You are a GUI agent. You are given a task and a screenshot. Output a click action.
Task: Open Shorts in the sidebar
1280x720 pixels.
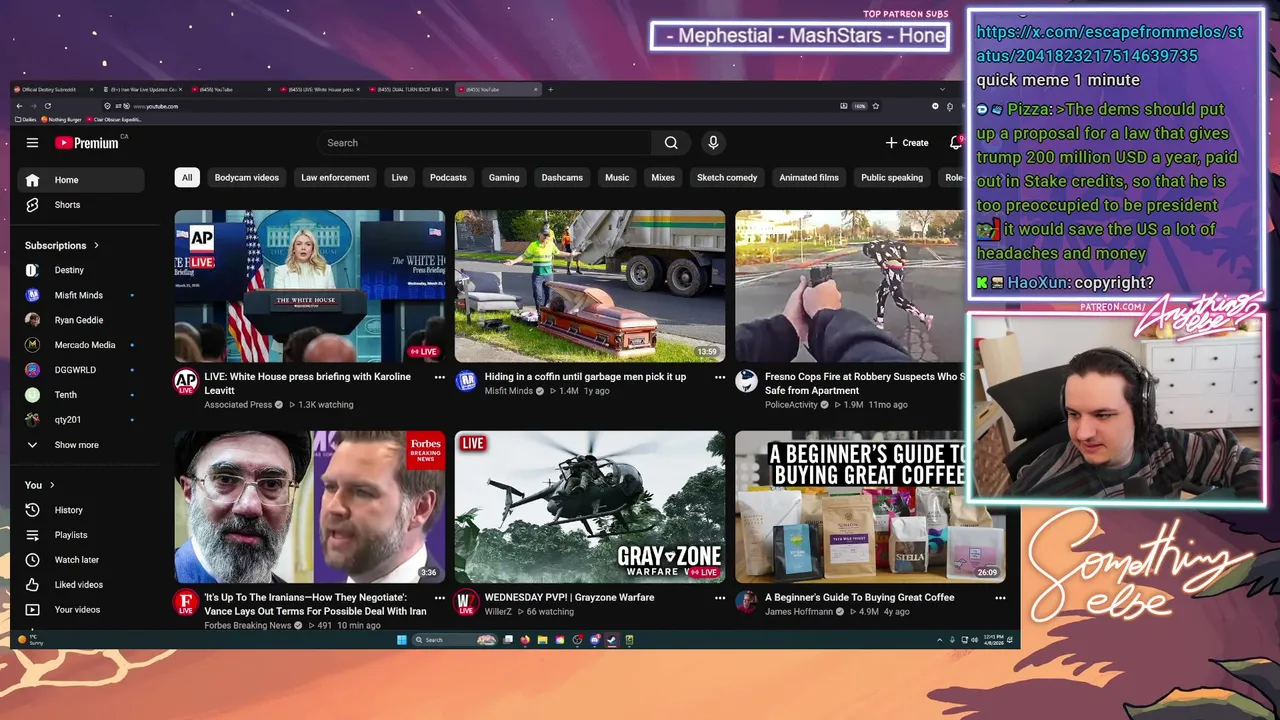coord(81,205)
